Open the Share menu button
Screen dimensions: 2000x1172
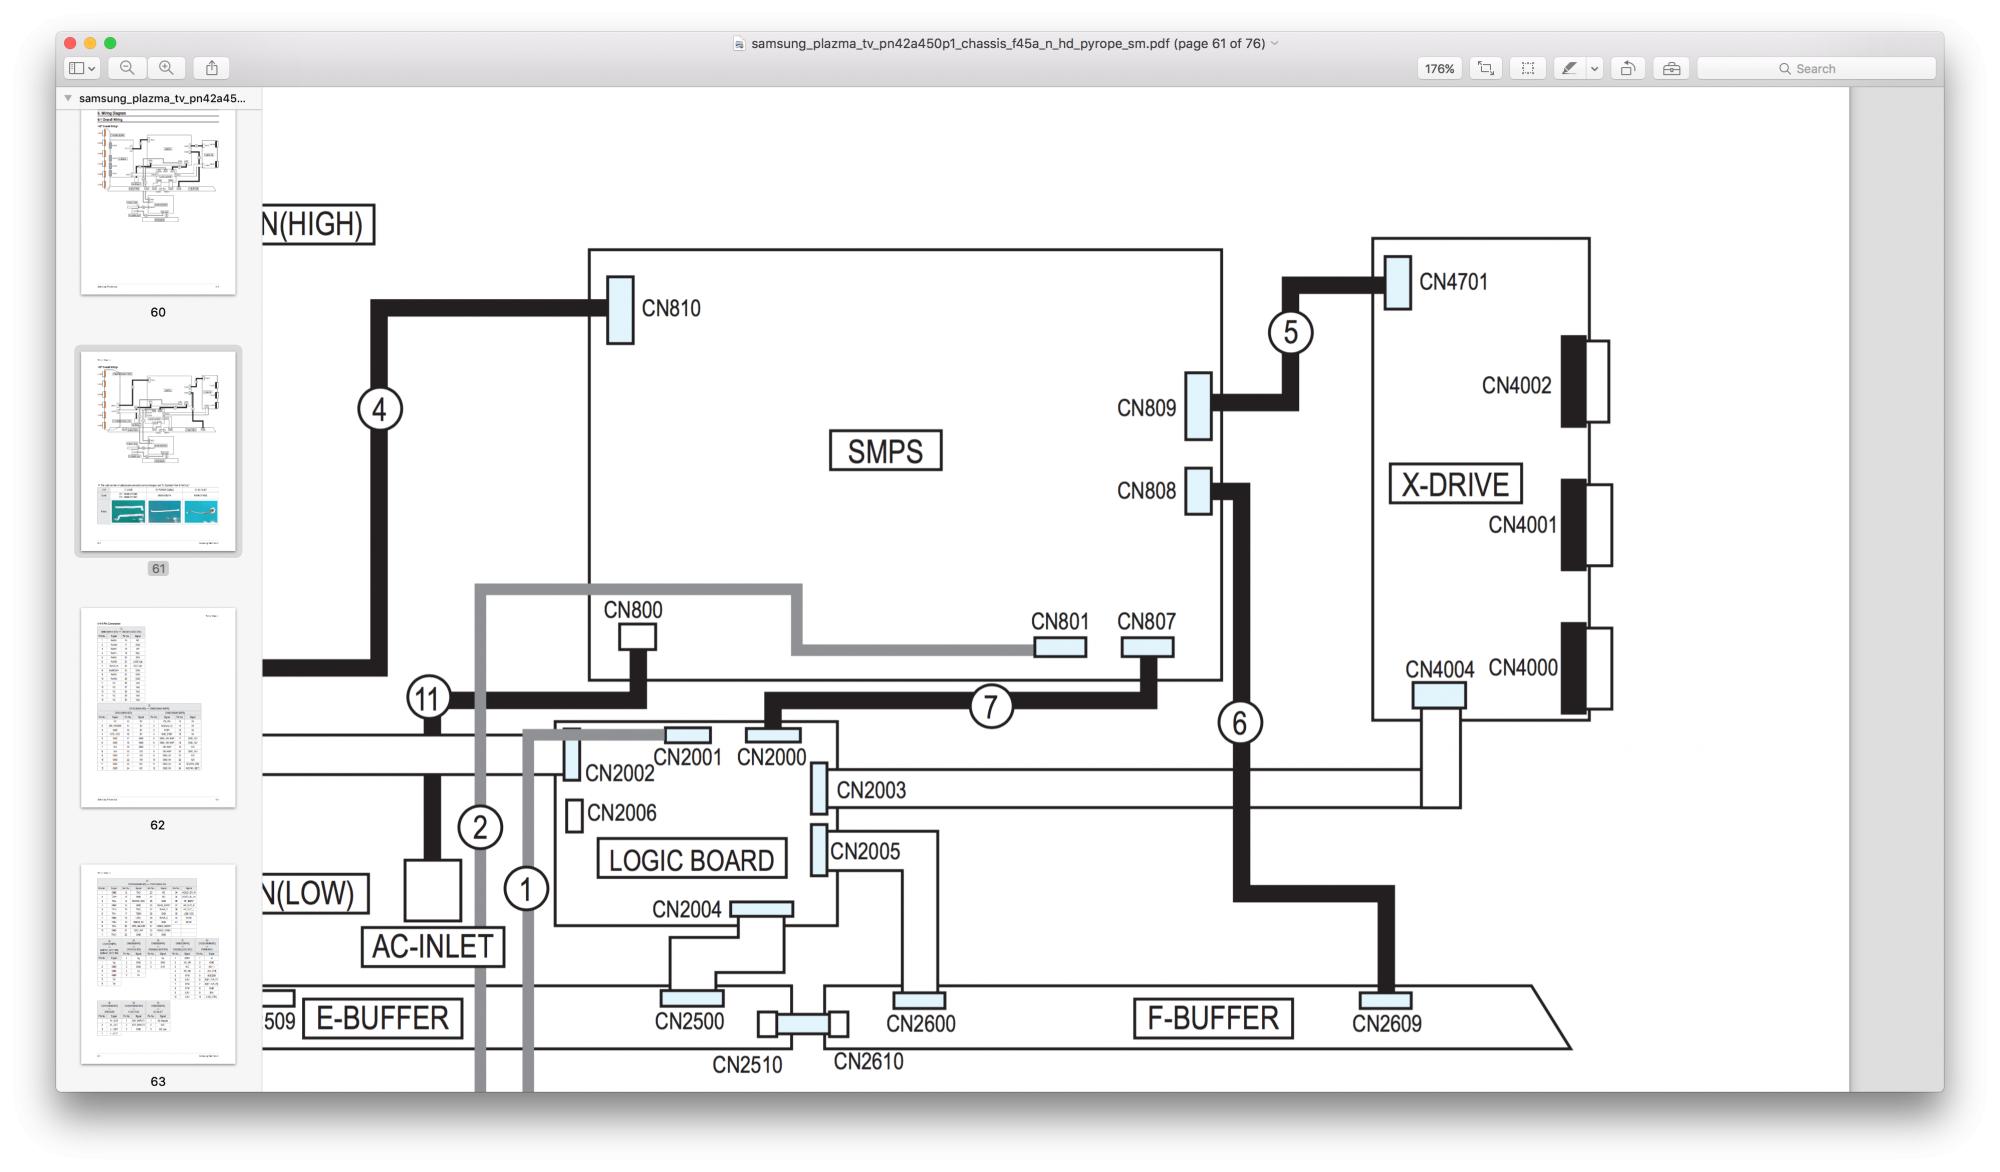(212, 68)
